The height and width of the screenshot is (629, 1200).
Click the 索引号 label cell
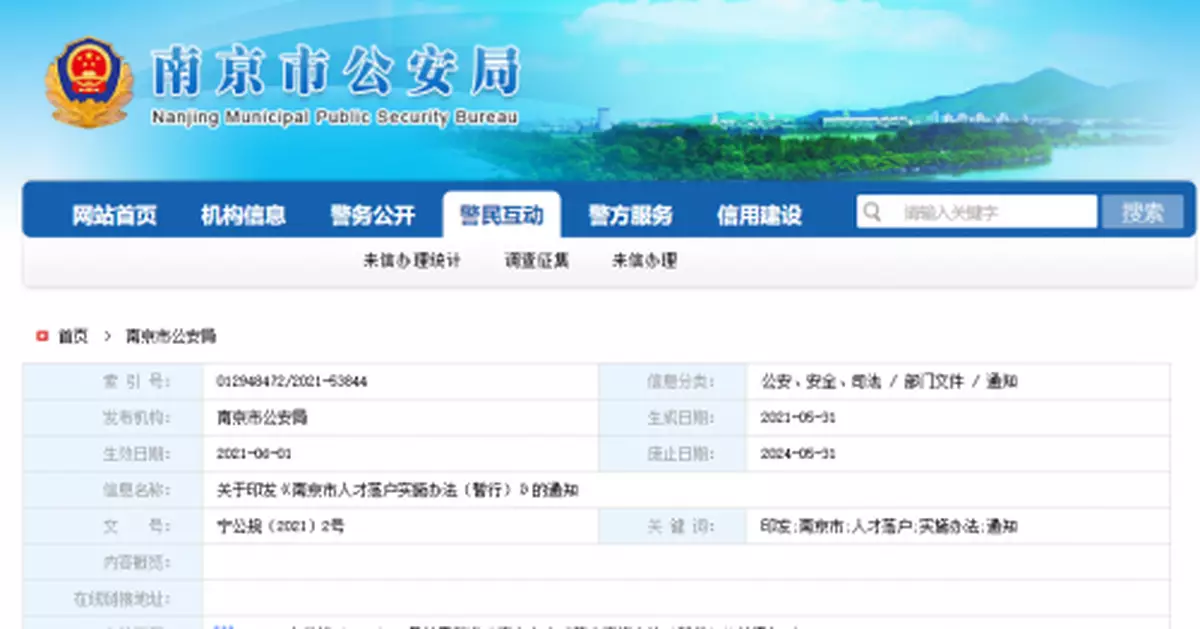(x=113, y=382)
